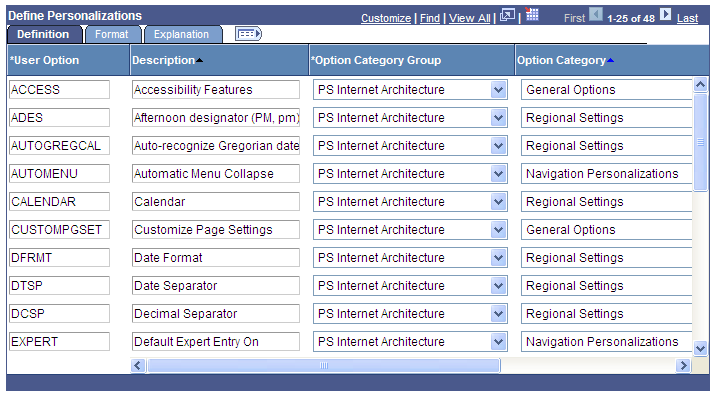
Task: Download grid to spreadsheet icon
Action: pos(532,15)
